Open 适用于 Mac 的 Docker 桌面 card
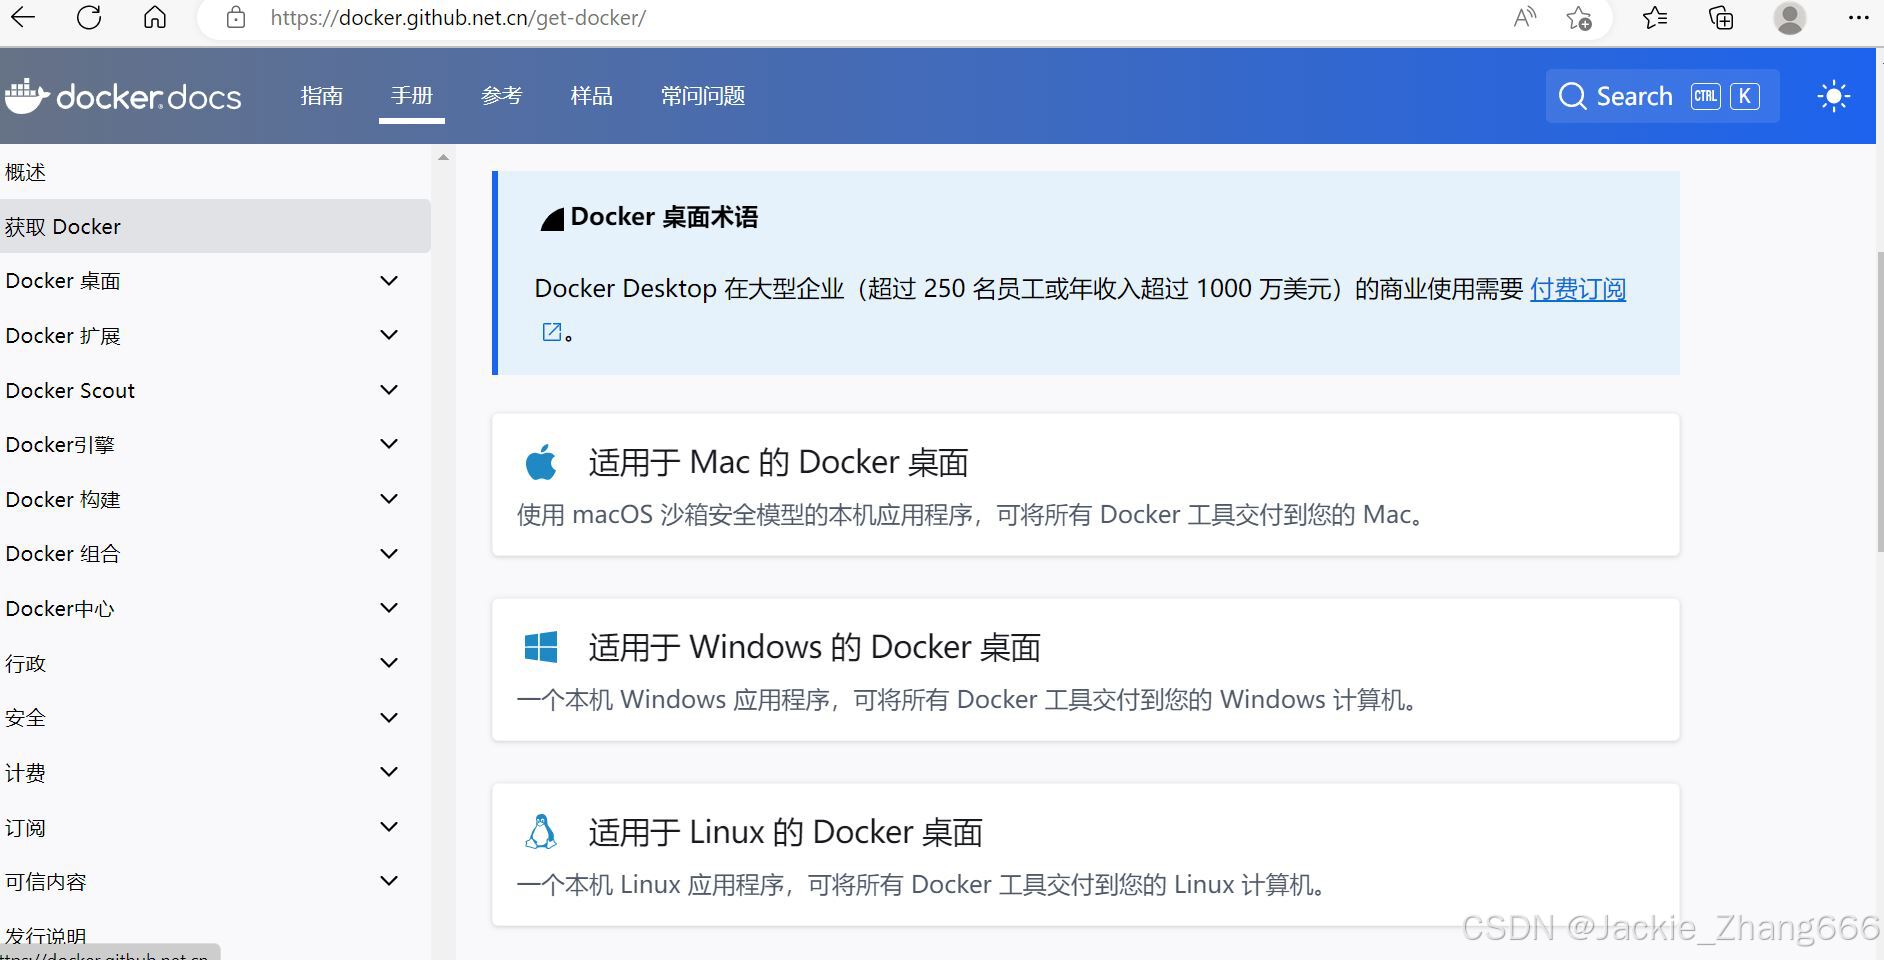Viewport: 1884px width, 960px height. click(1085, 484)
